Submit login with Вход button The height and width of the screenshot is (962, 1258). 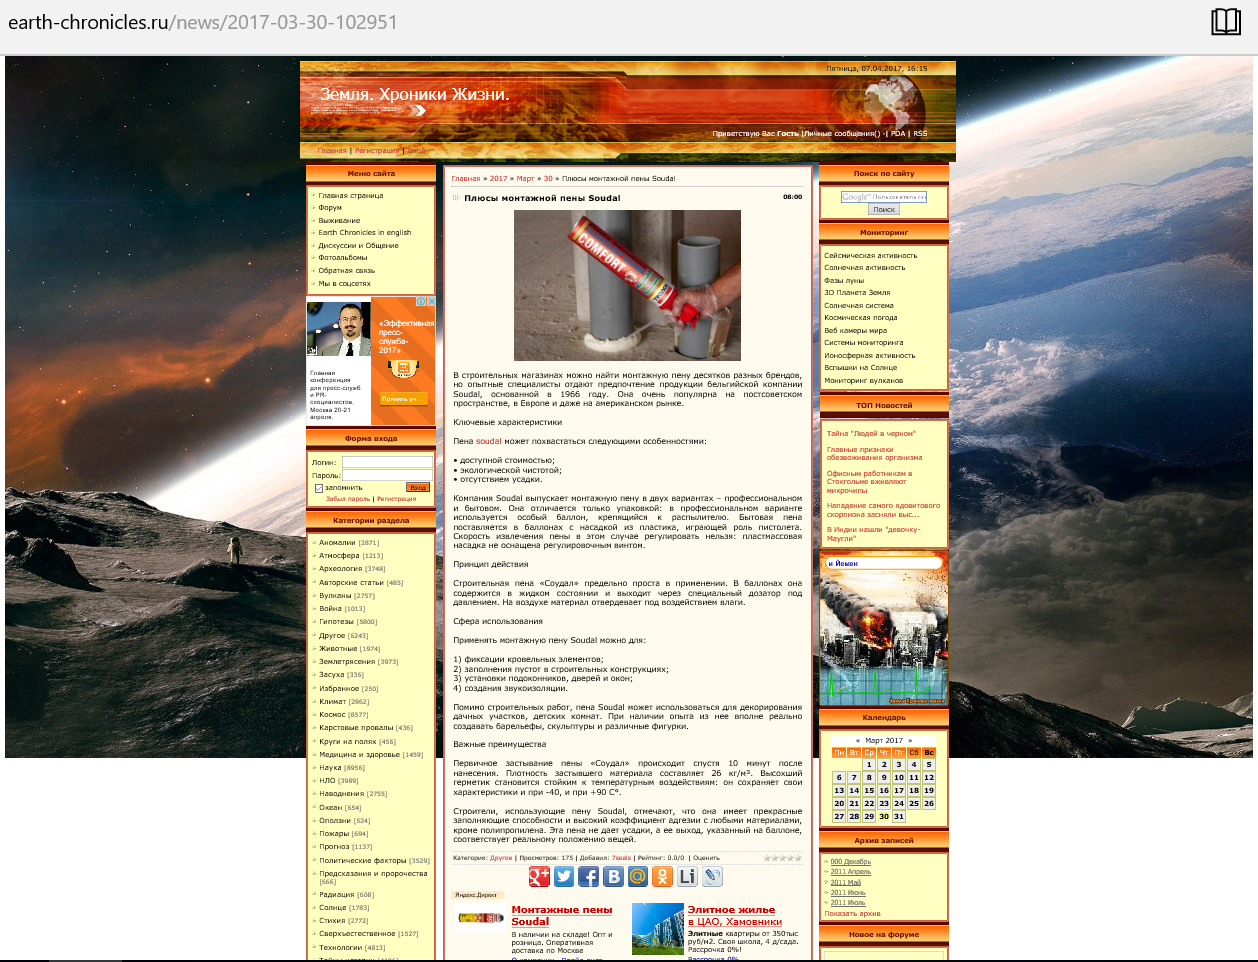[418, 488]
